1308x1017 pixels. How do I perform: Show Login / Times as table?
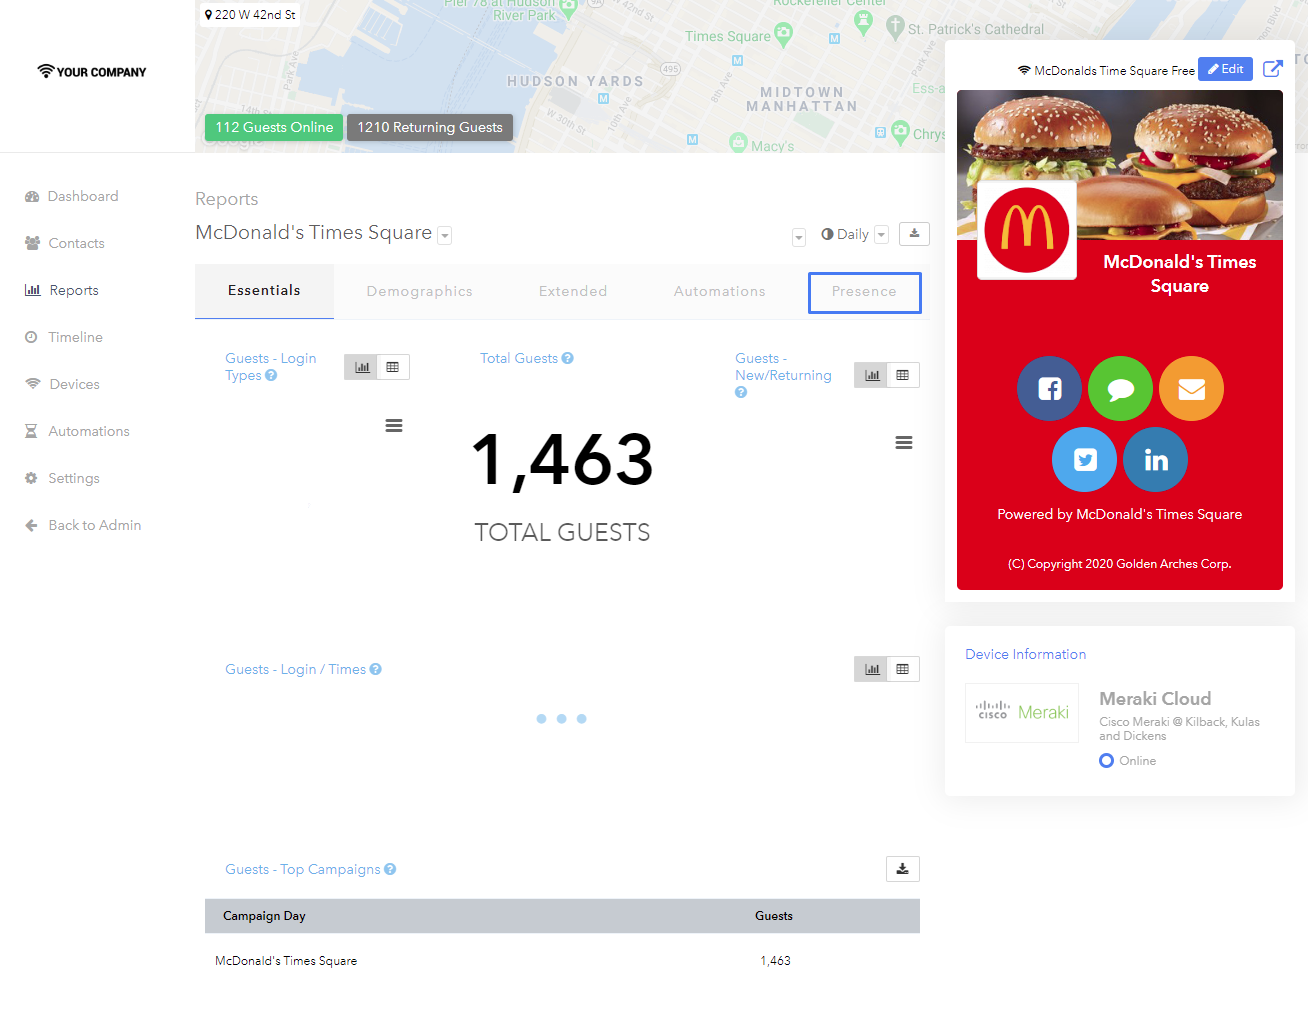[903, 669]
